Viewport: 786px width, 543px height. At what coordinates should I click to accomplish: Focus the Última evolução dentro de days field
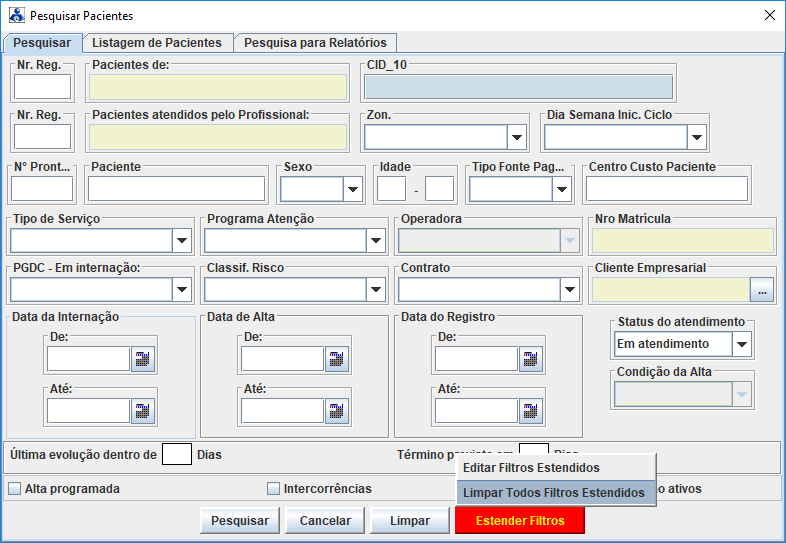(177, 454)
